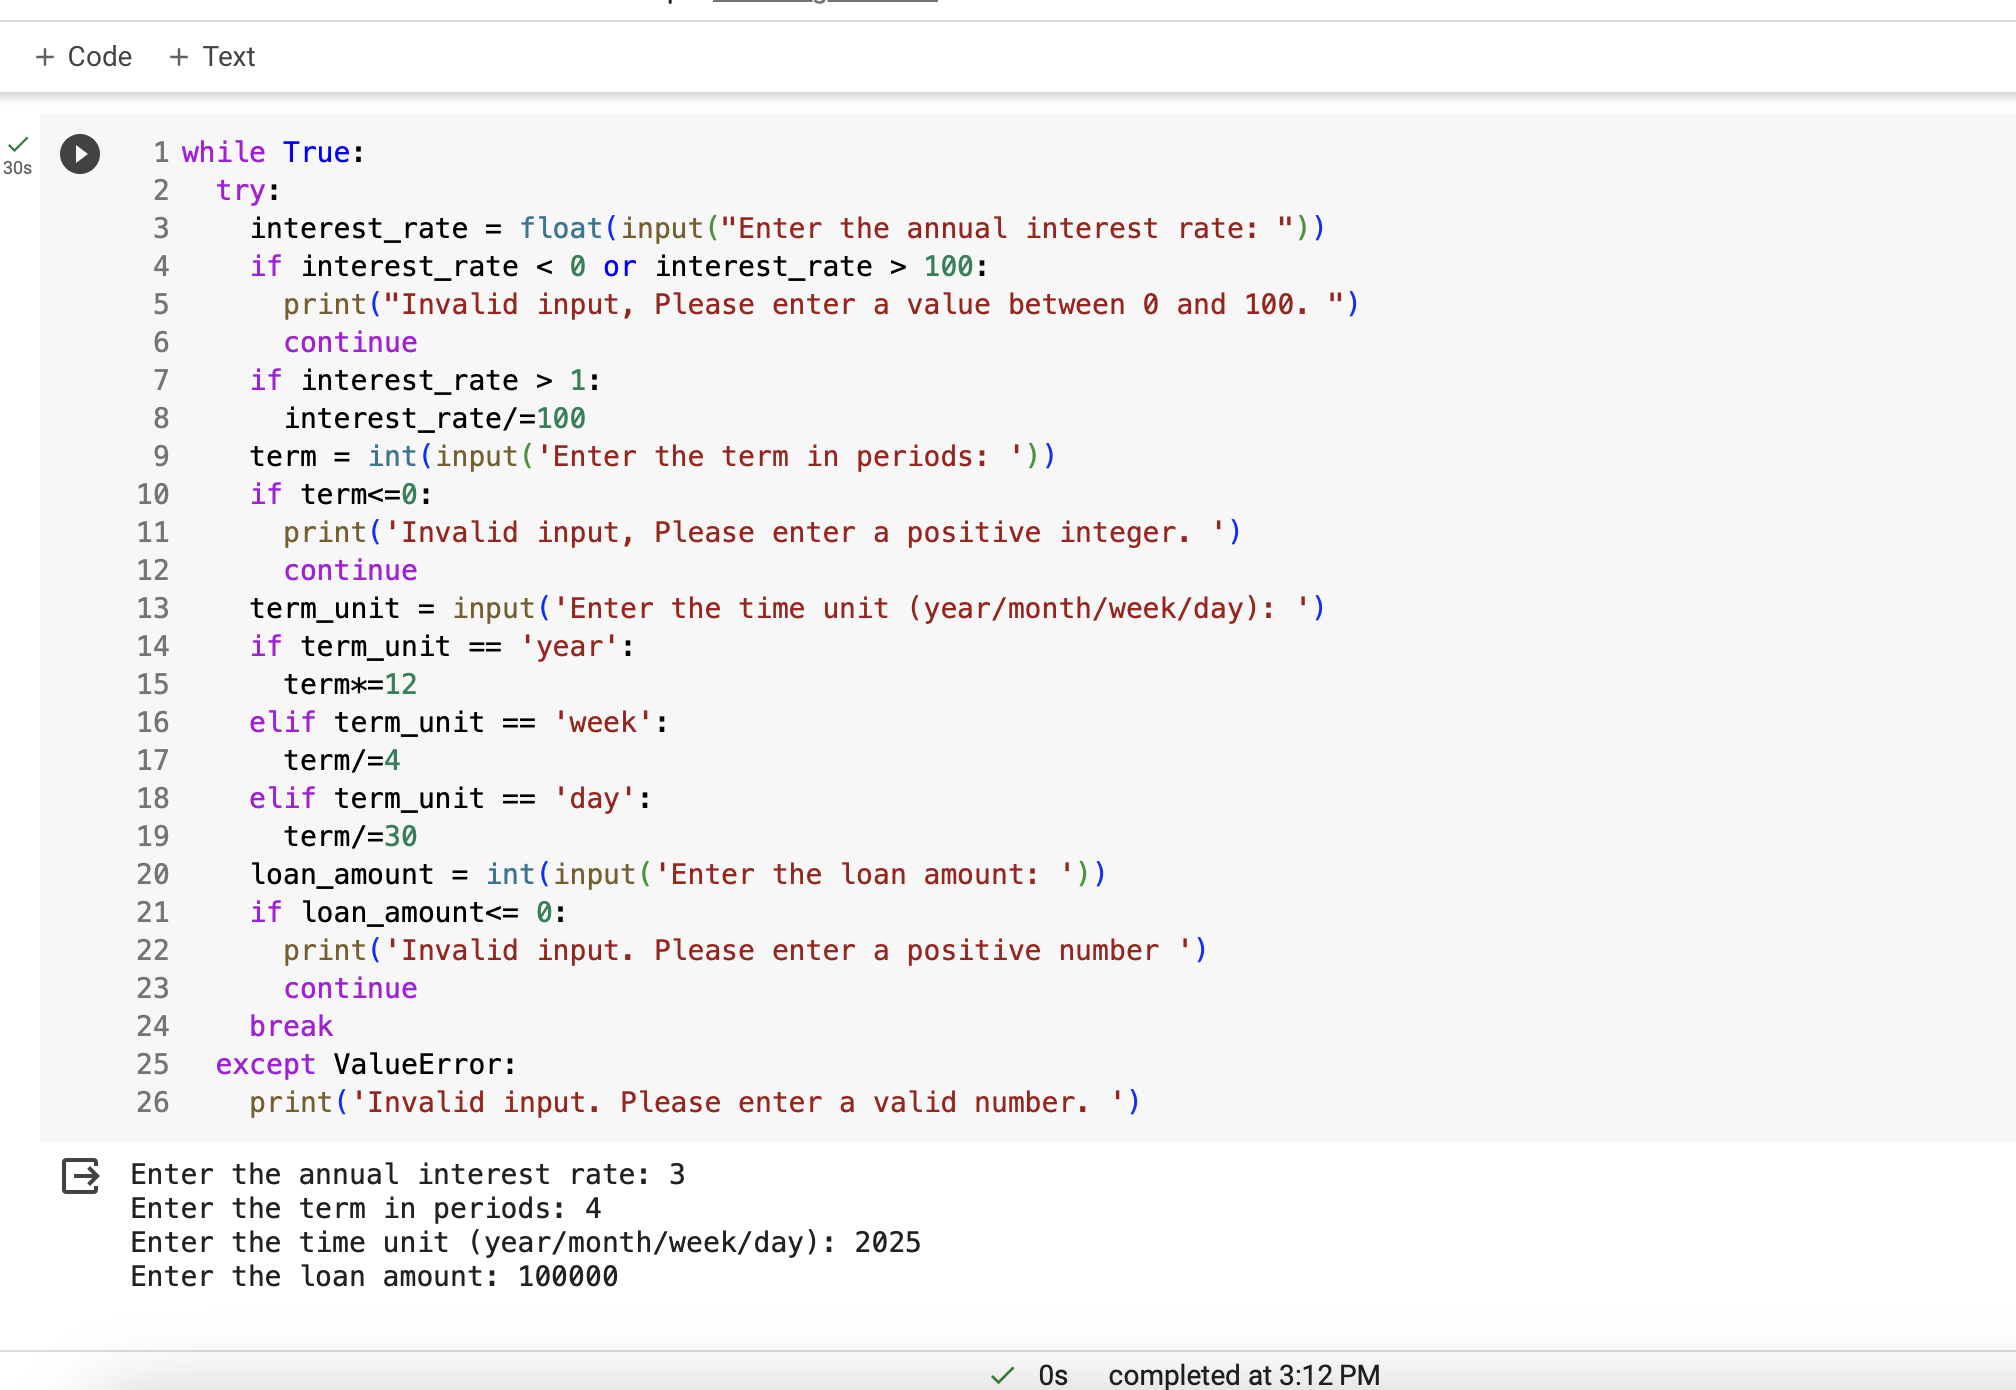The width and height of the screenshot is (2016, 1390).
Task: Click the 'Enter the term in periods' line
Action: (653, 456)
